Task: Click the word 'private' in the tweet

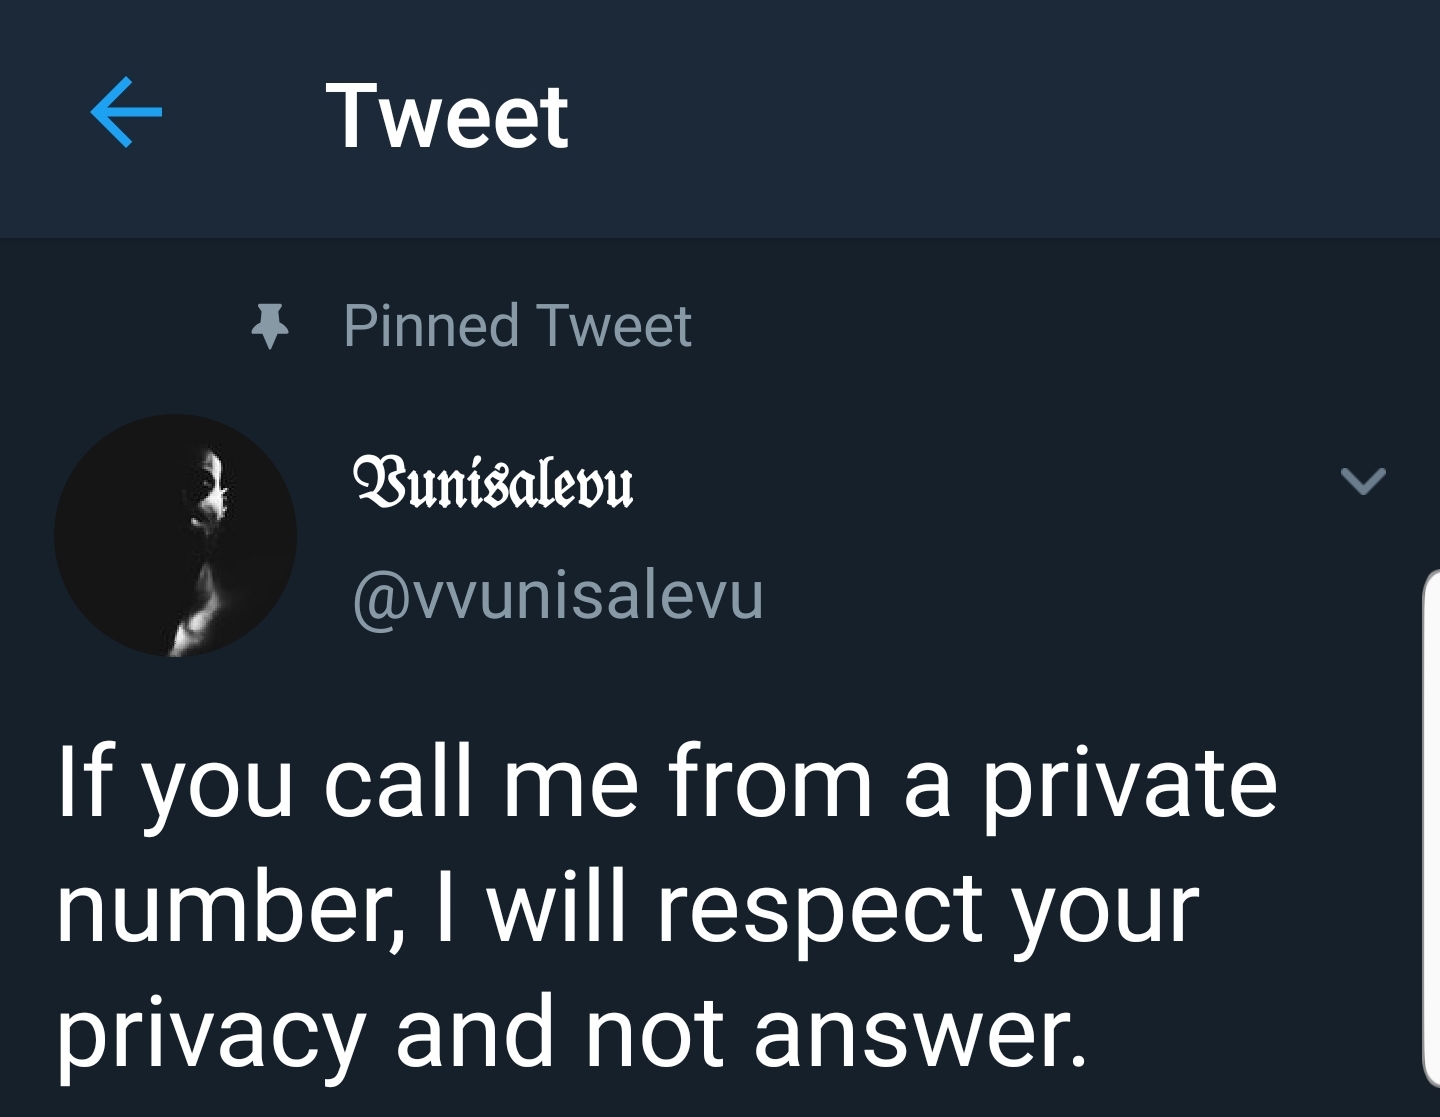Action: click(x=1129, y=785)
